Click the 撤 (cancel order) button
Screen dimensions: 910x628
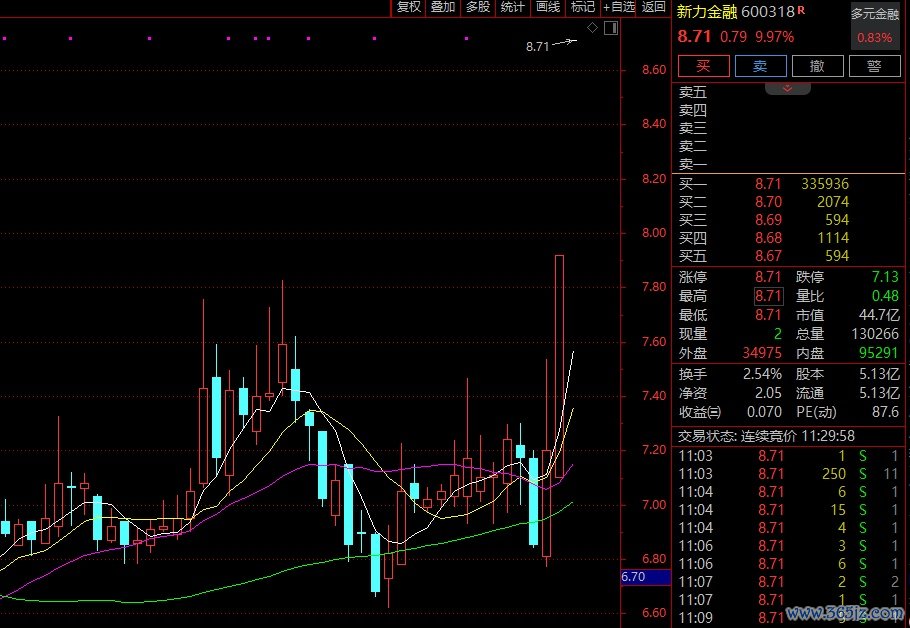(x=817, y=66)
